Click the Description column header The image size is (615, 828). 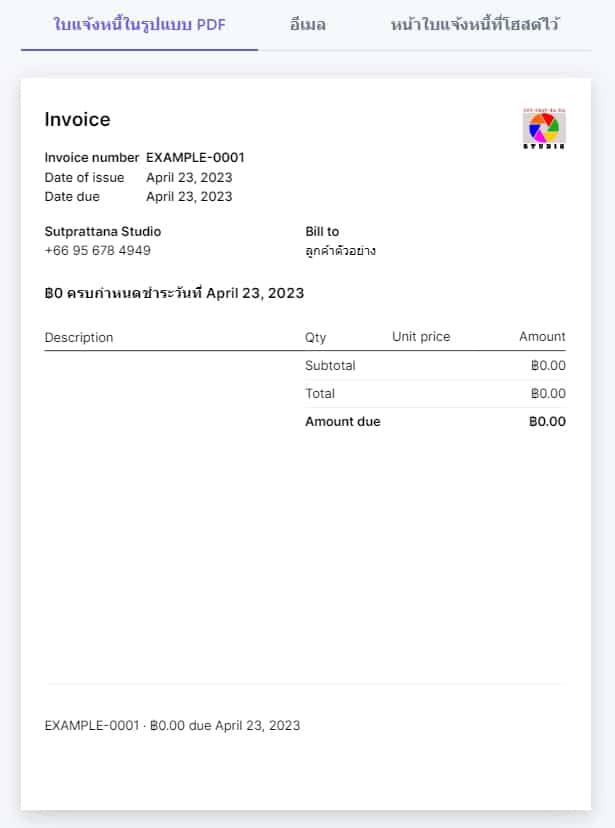[79, 337]
